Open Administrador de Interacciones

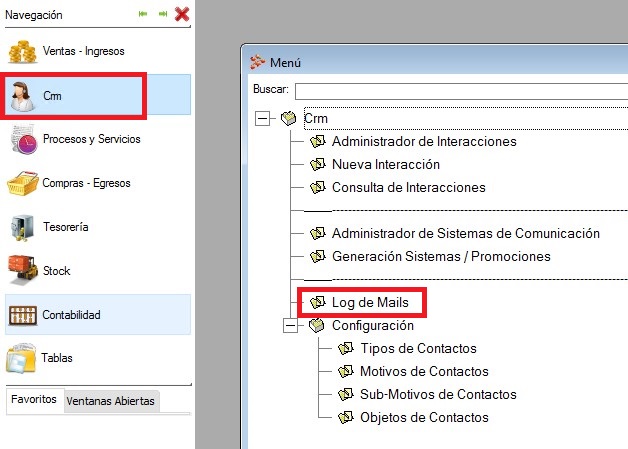tap(423, 141)
